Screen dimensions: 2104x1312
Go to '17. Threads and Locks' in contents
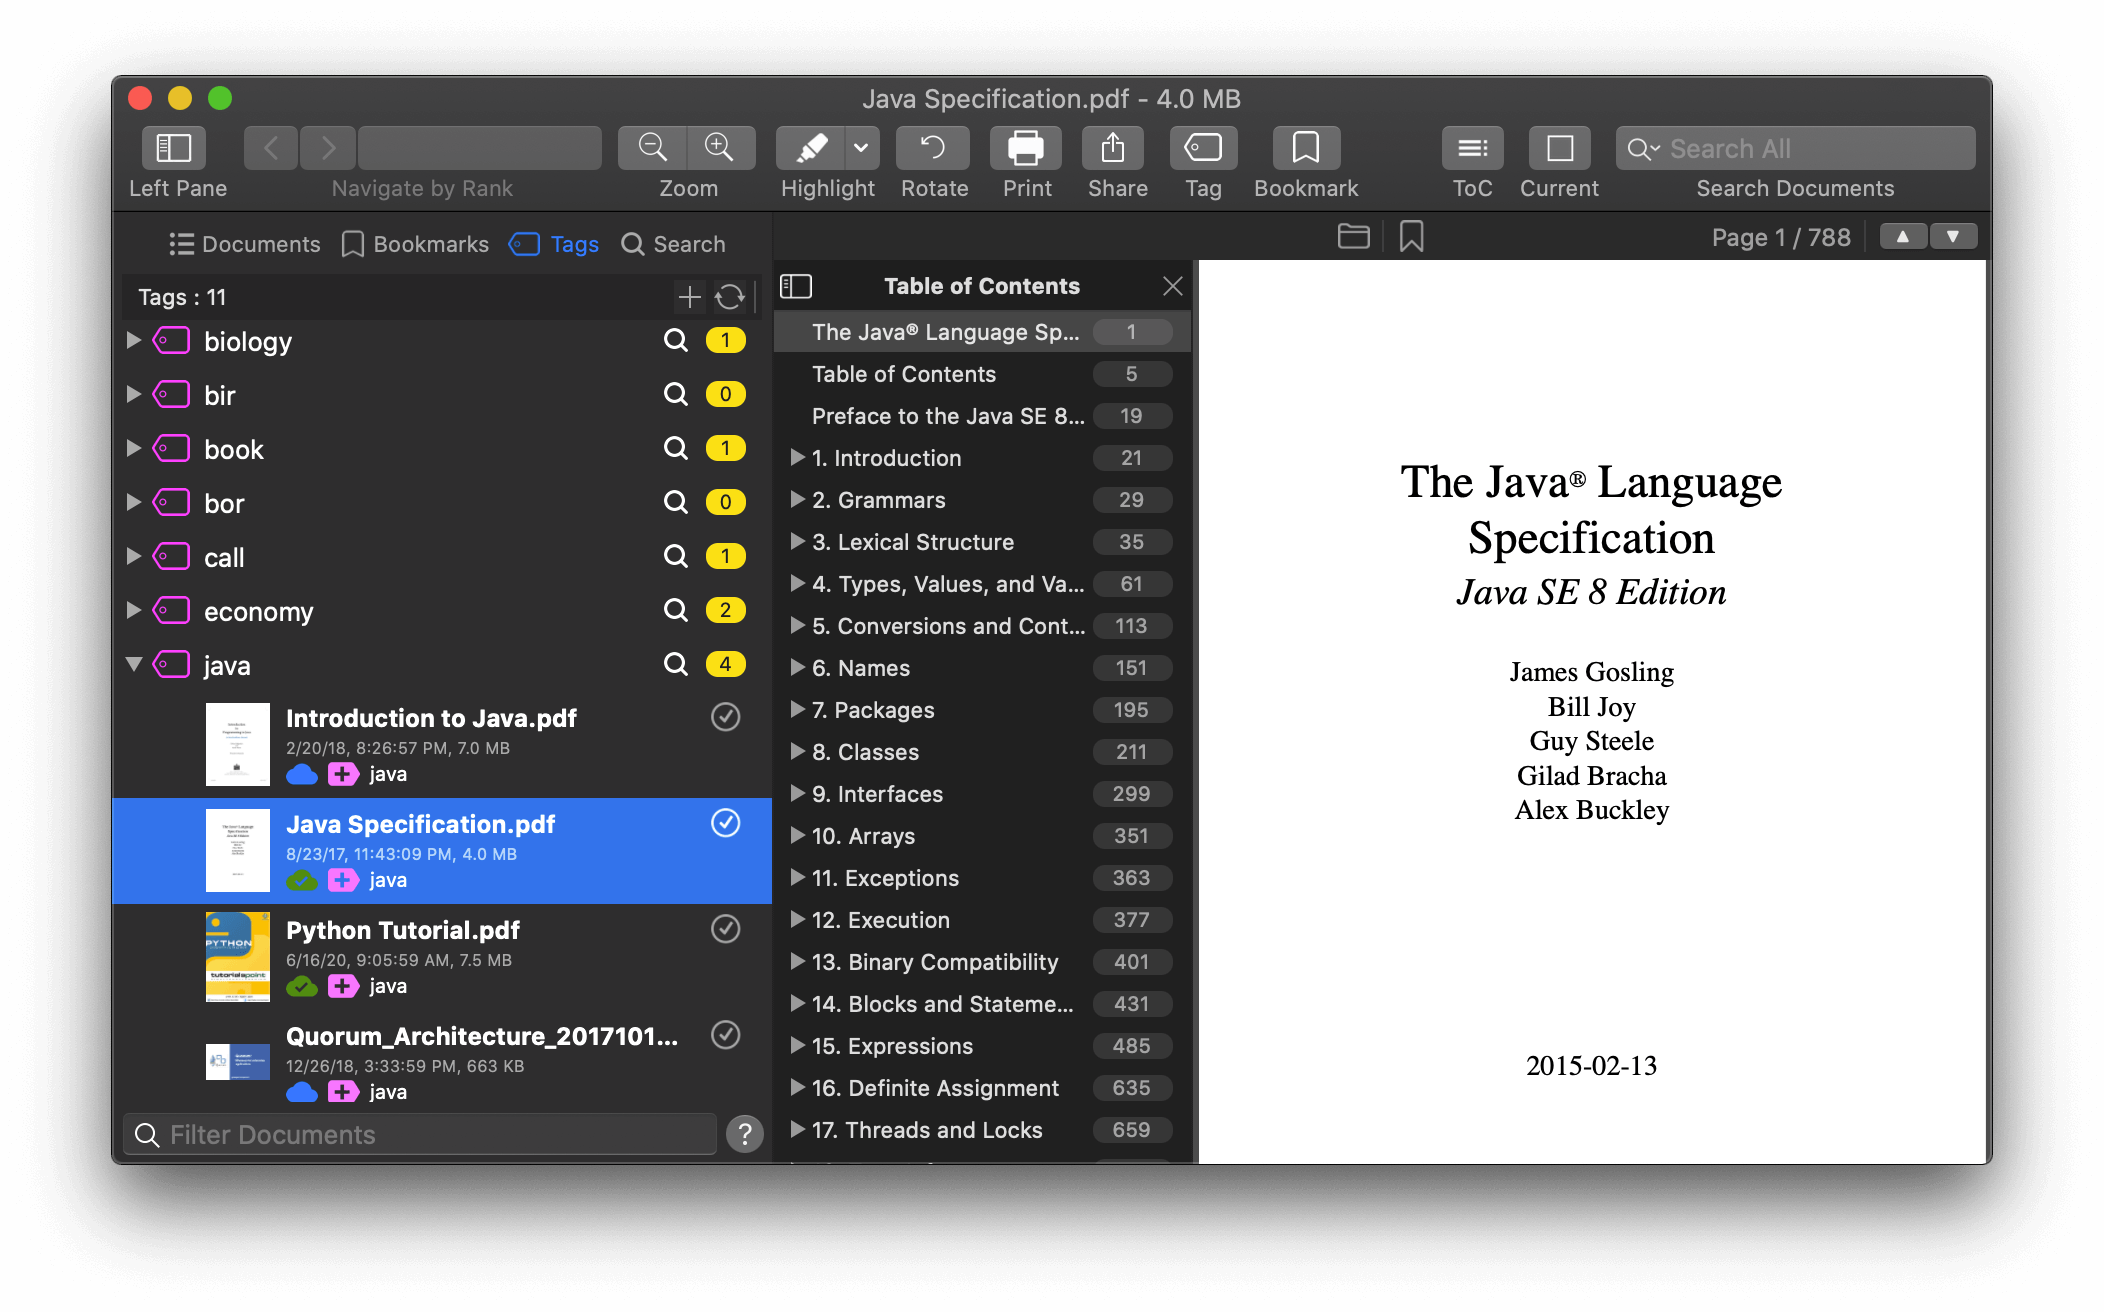tap(982, 1130)
